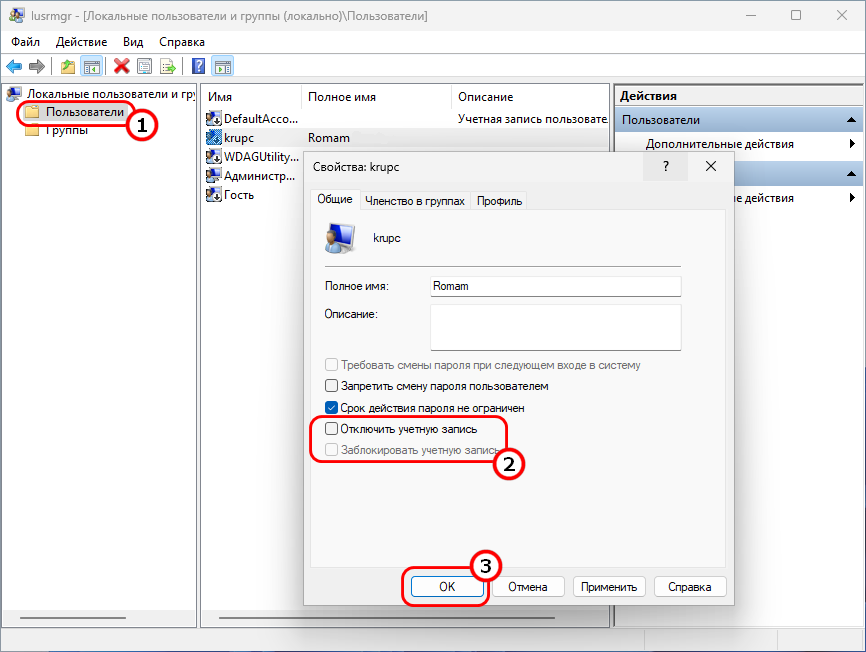This screenshot has width=866, height=652.
Task: Expand 'Дополнительные действия' submenu arrow
Action: tap(852, 144)
